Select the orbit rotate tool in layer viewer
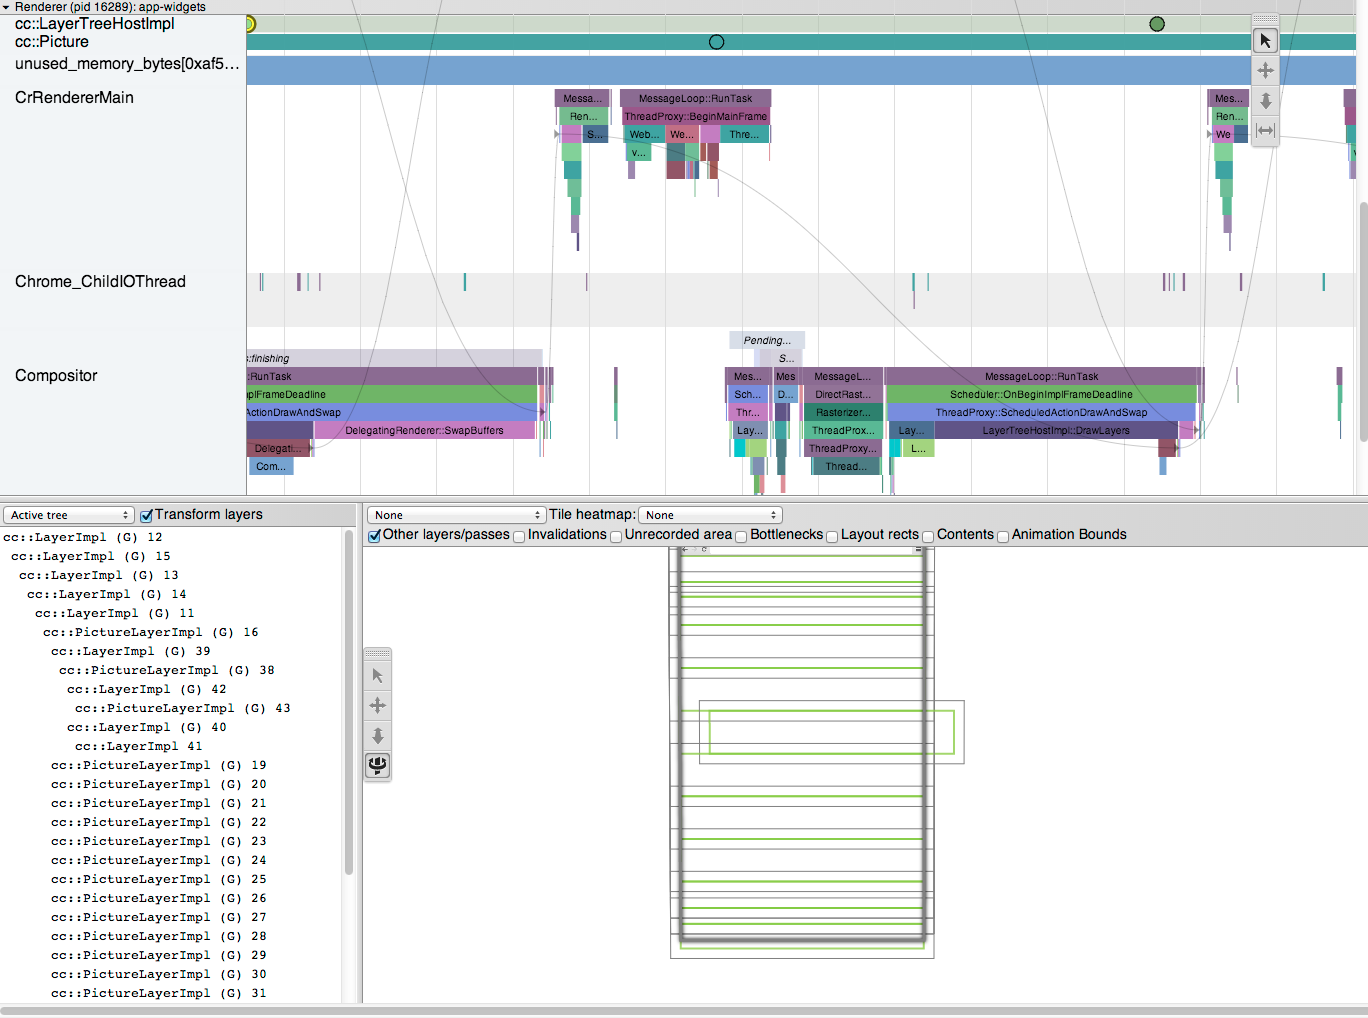The width and height of the screenshot is (1368, 1018). tap(378, 766)
